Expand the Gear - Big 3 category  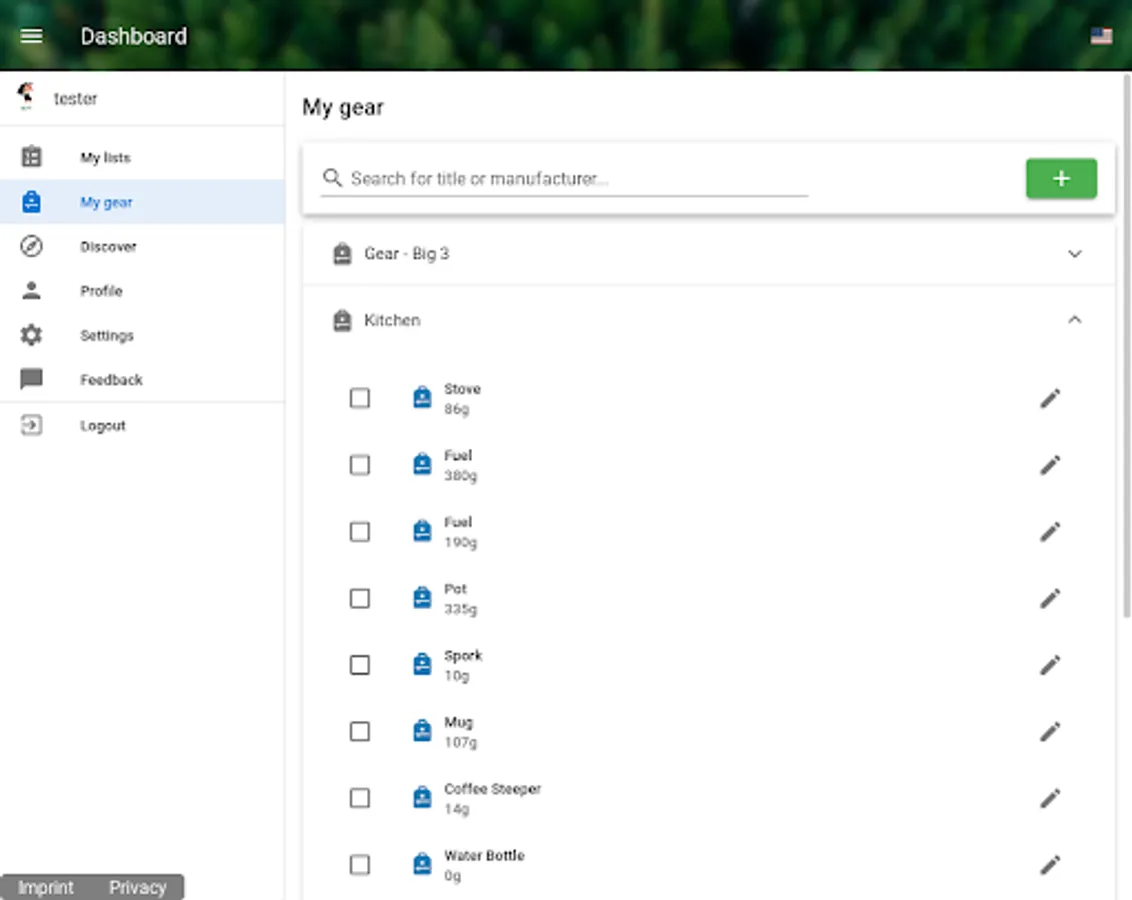point(1075,254)
